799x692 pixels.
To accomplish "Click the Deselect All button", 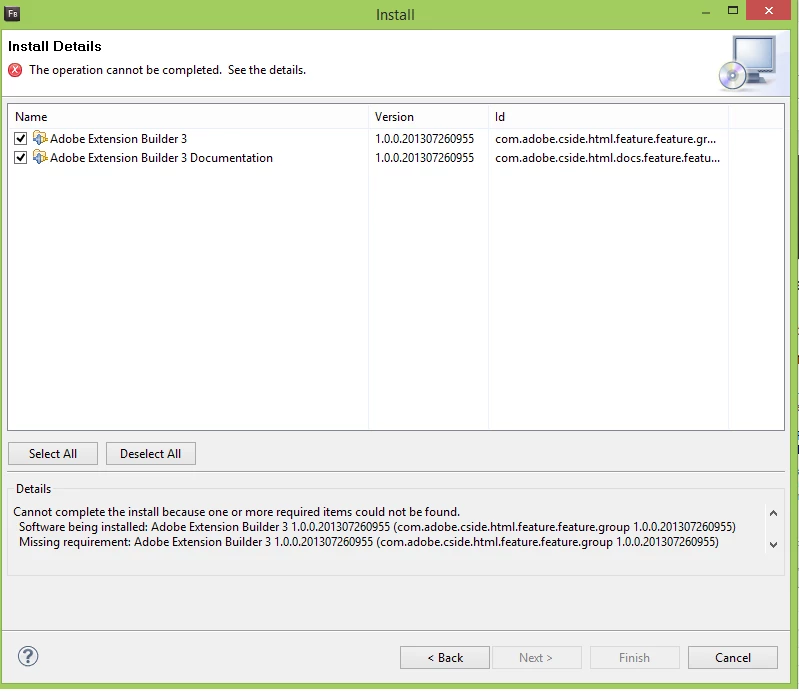I will point(151,454).
